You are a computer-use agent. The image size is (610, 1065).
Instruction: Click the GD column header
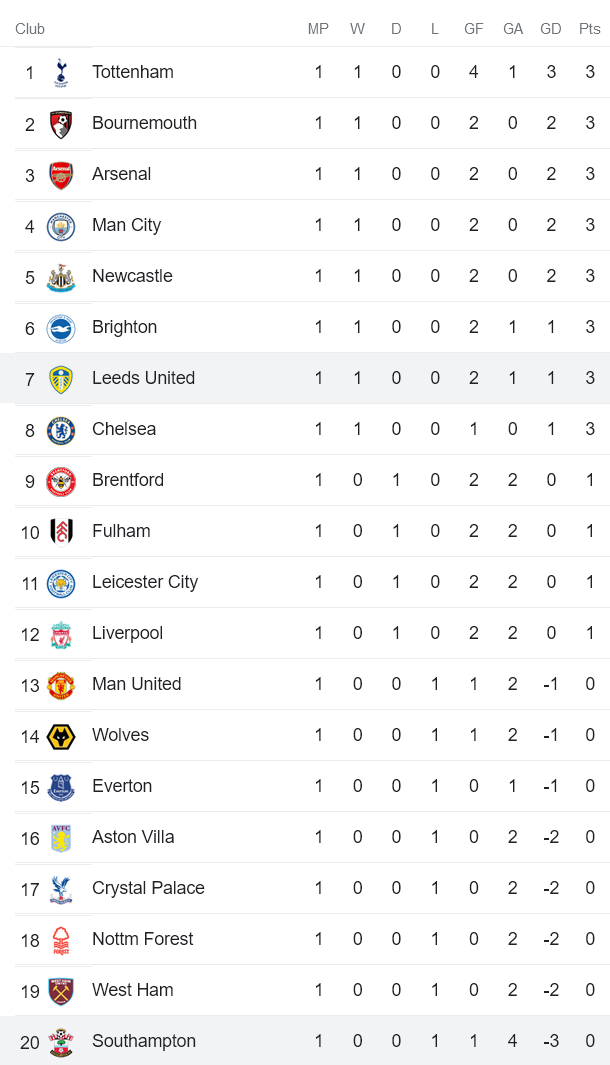pos(551,29)
